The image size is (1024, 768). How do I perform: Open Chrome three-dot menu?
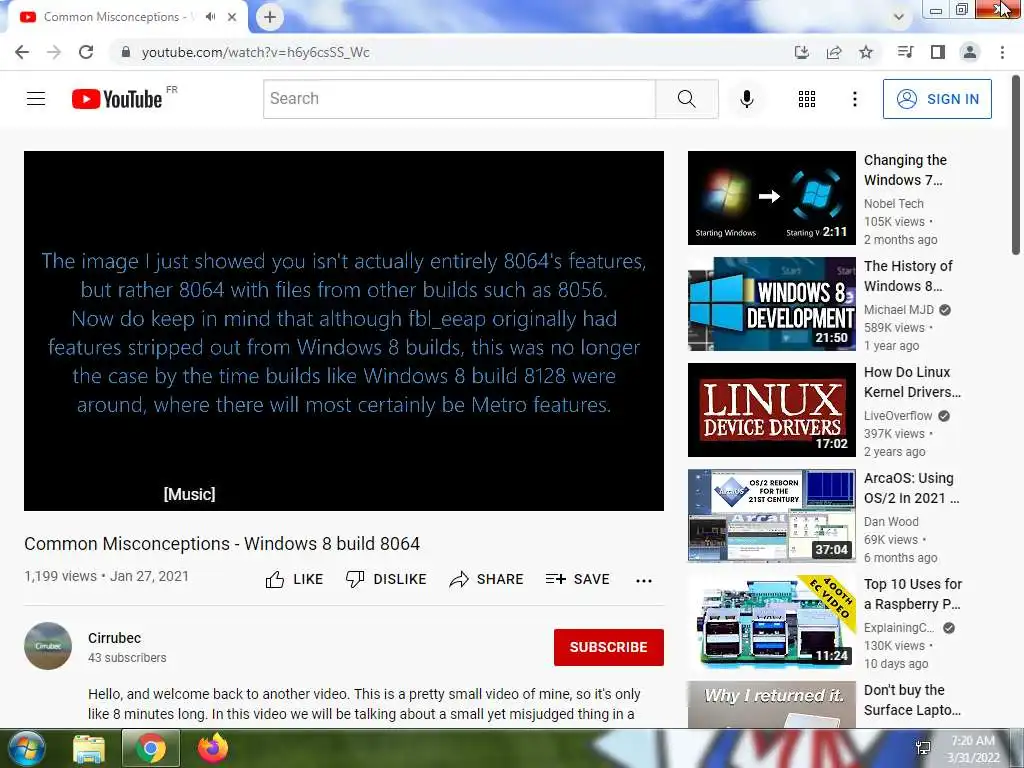(1002, 52)
